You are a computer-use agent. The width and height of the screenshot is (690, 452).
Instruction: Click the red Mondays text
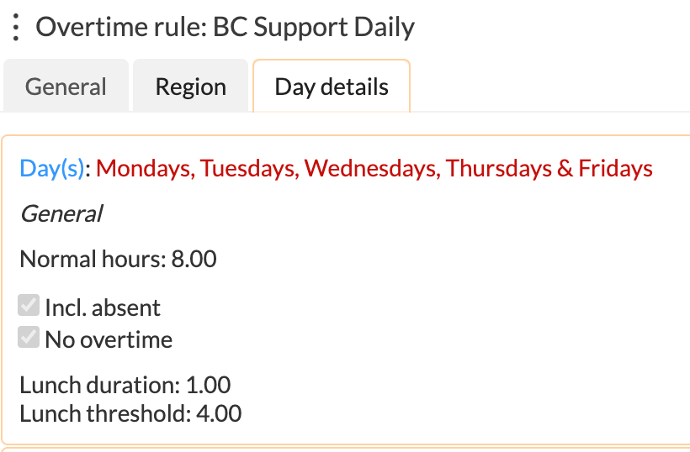141,168
